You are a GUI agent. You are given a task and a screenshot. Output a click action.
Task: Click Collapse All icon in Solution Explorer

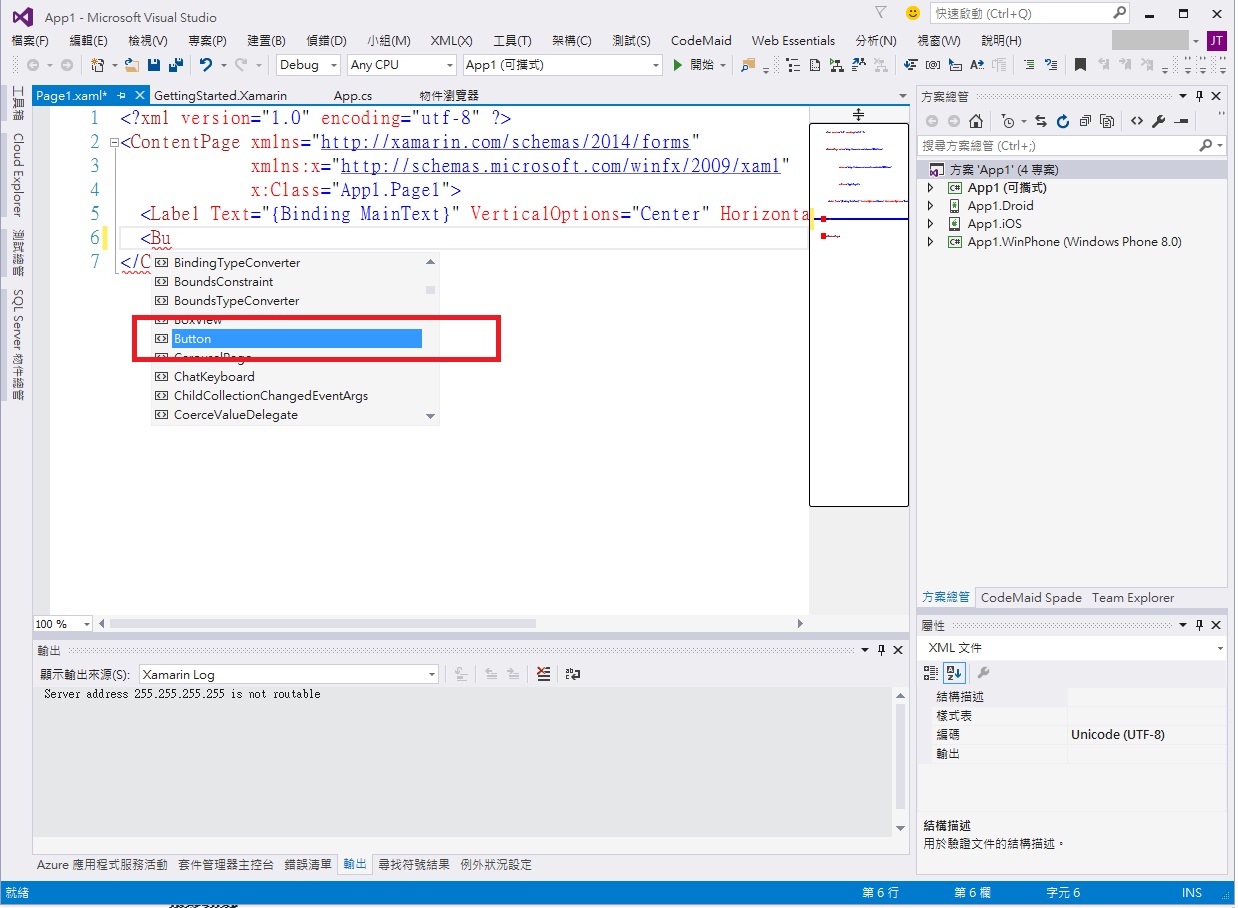[x=1085, y=121]
